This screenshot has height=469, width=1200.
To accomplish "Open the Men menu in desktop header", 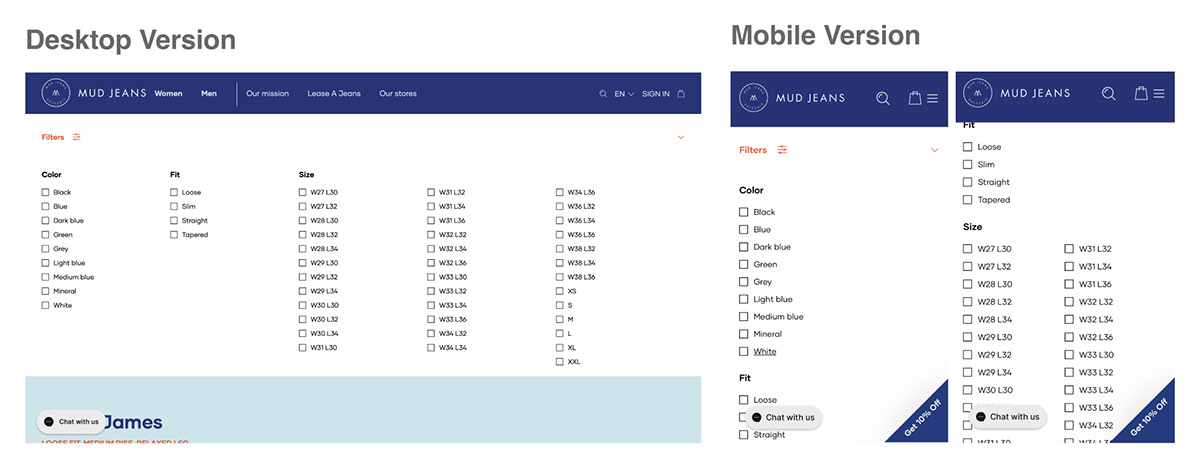I will [208, 94].
